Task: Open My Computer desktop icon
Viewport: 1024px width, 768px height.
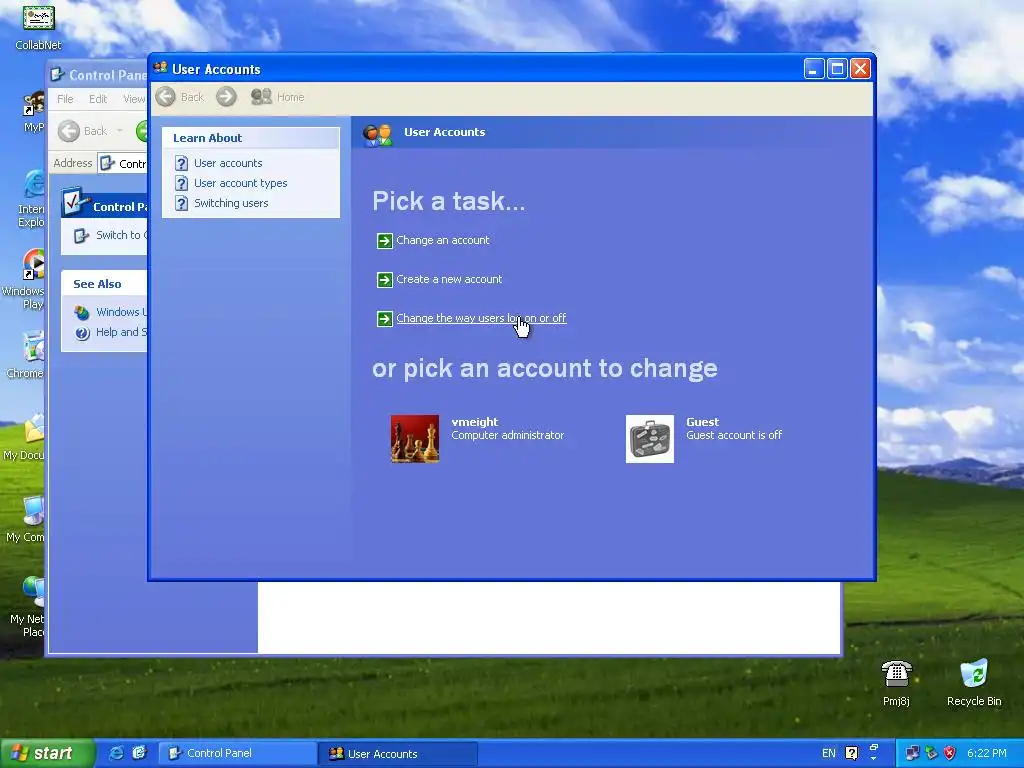Action: pyautogui.click(x=26, y=519)
